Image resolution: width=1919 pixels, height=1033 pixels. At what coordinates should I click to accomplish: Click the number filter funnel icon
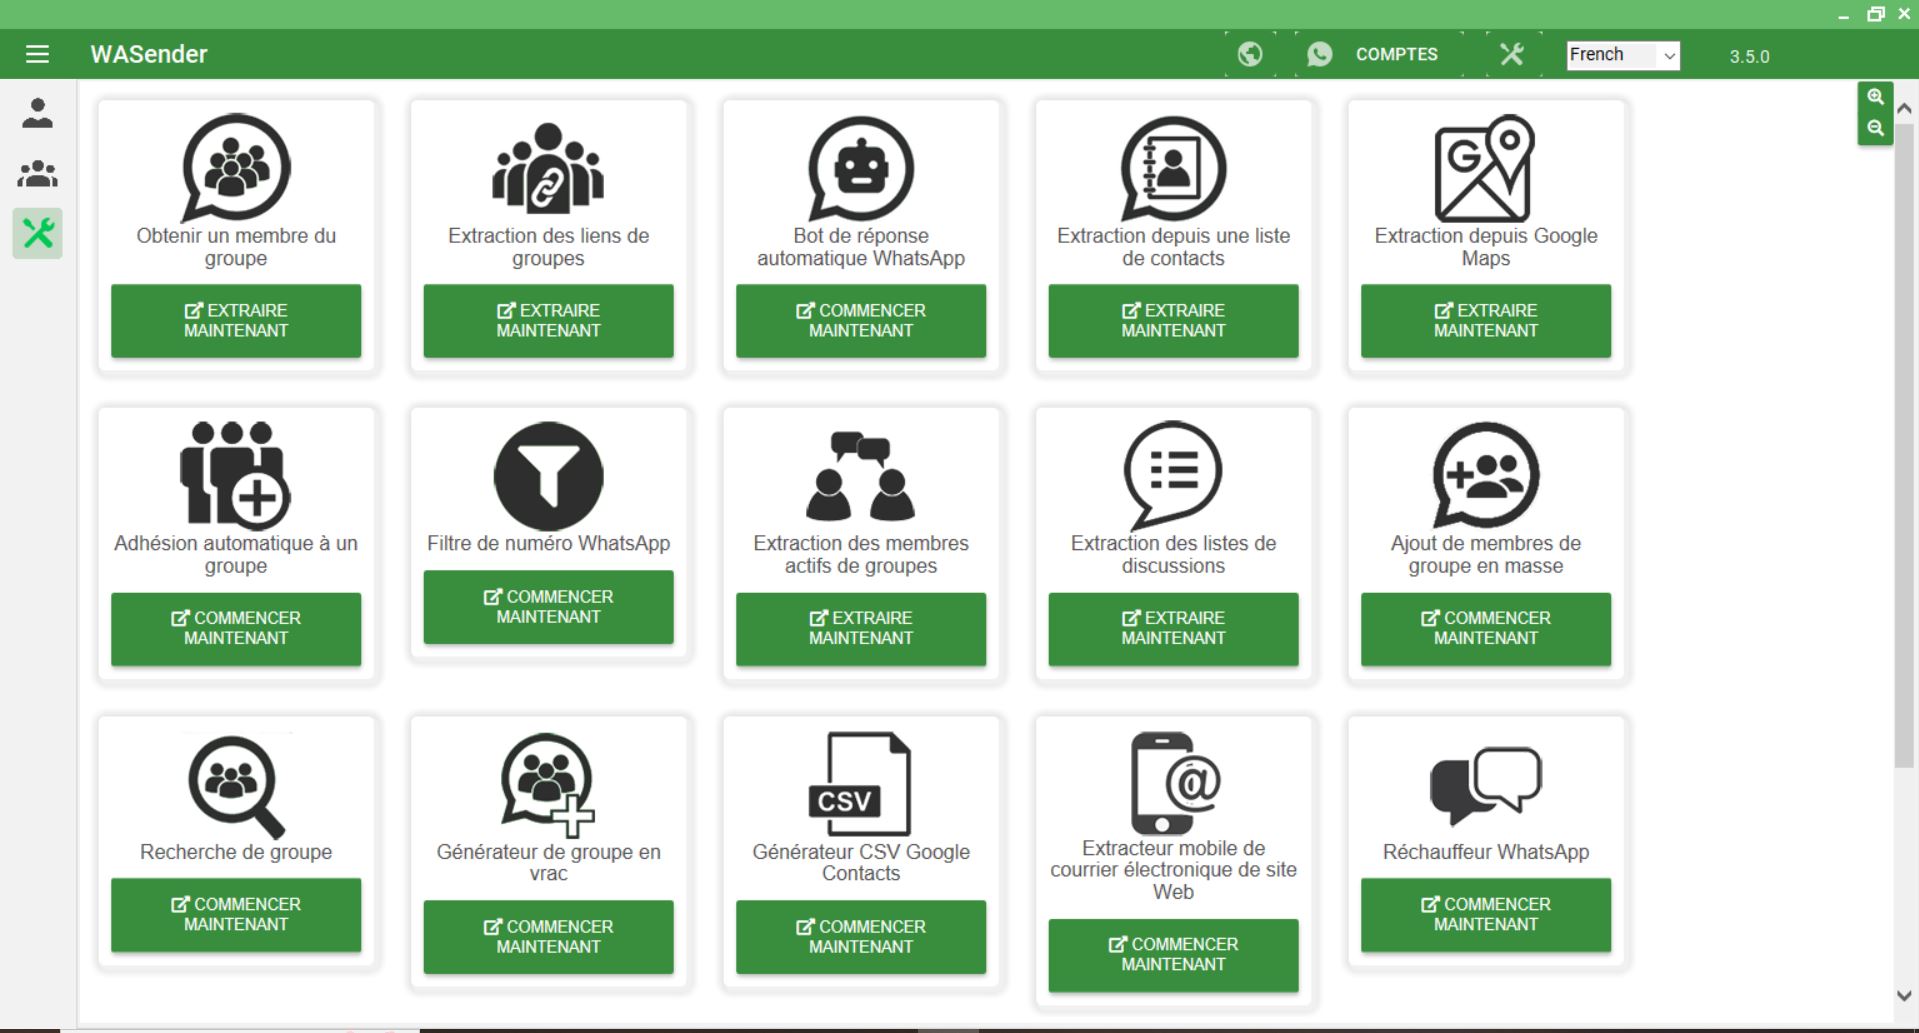[x=548, y=476]
